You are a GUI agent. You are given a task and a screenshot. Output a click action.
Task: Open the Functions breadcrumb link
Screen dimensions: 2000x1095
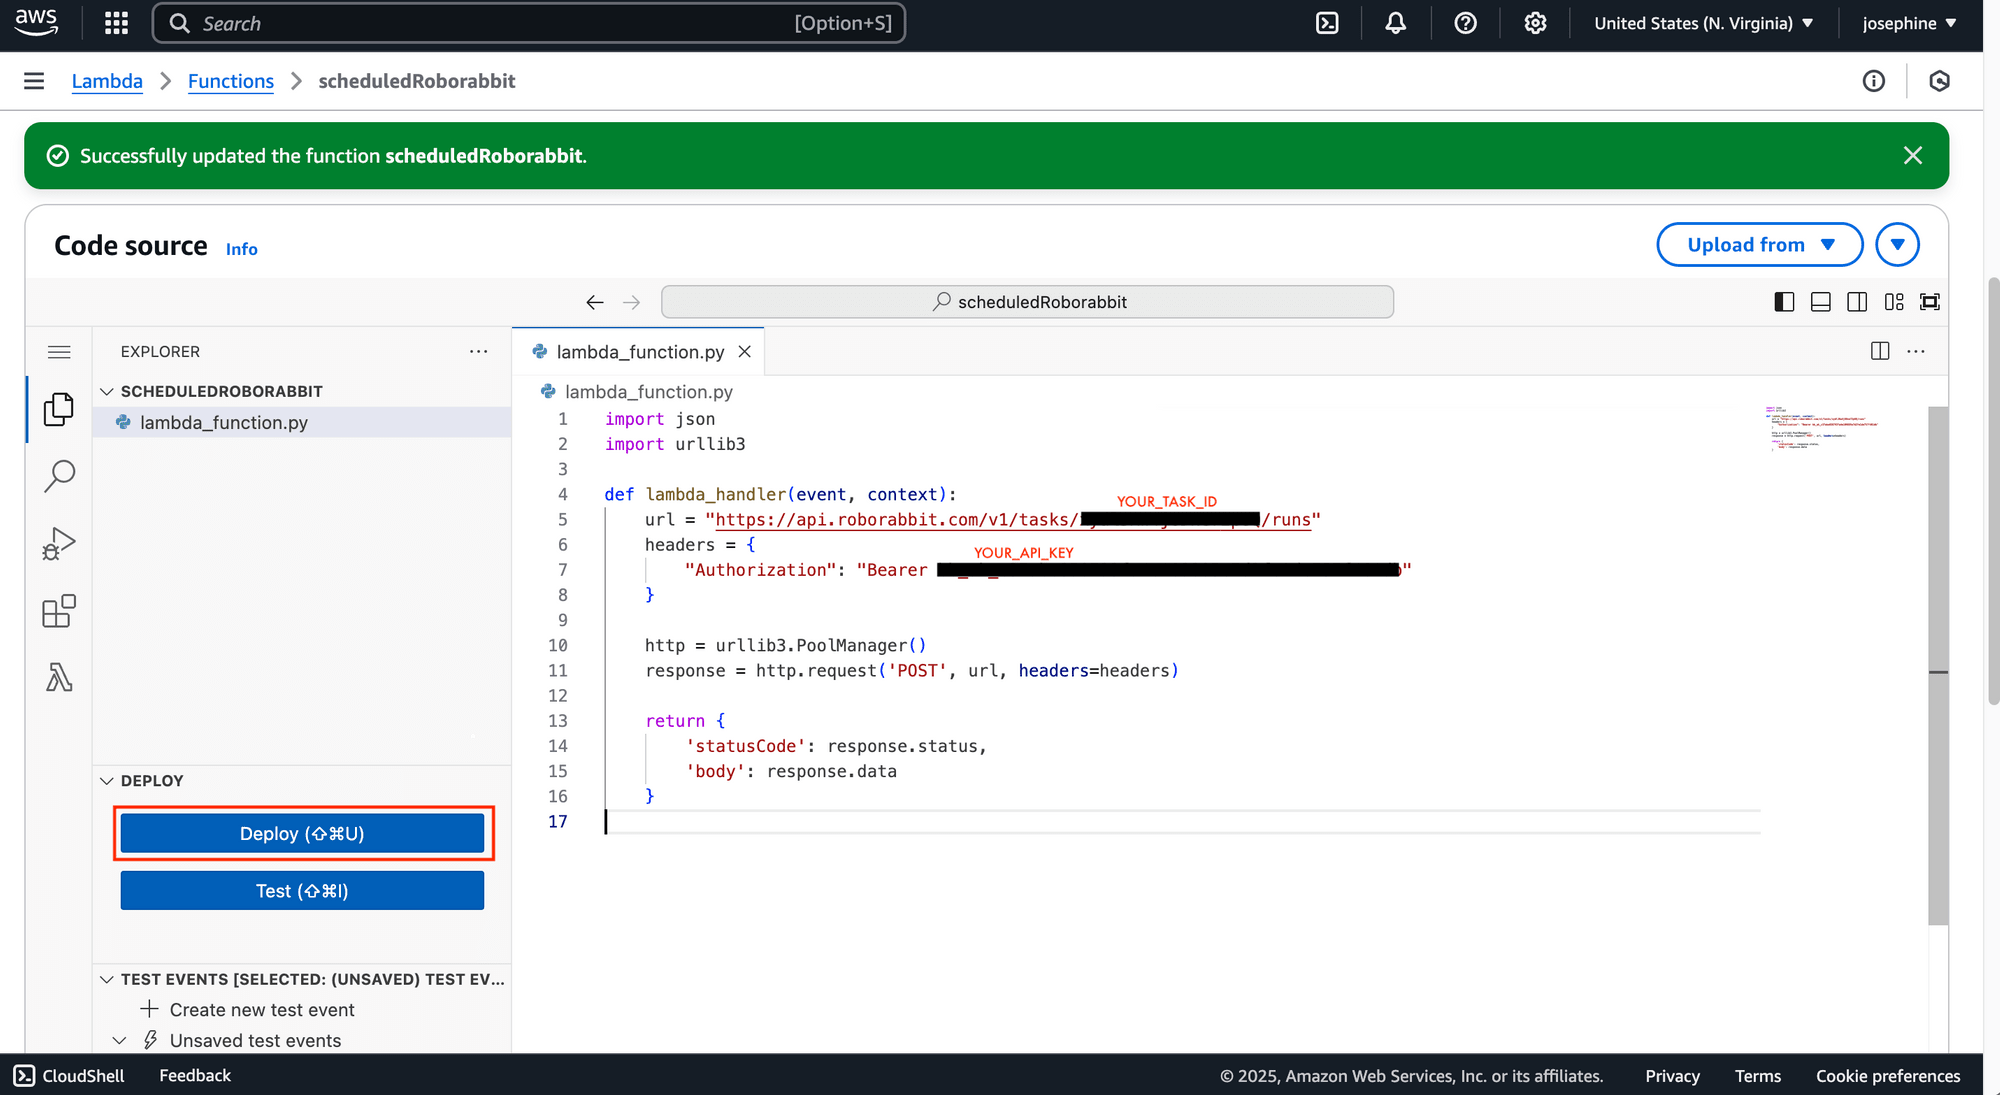[x=231, y=81]
